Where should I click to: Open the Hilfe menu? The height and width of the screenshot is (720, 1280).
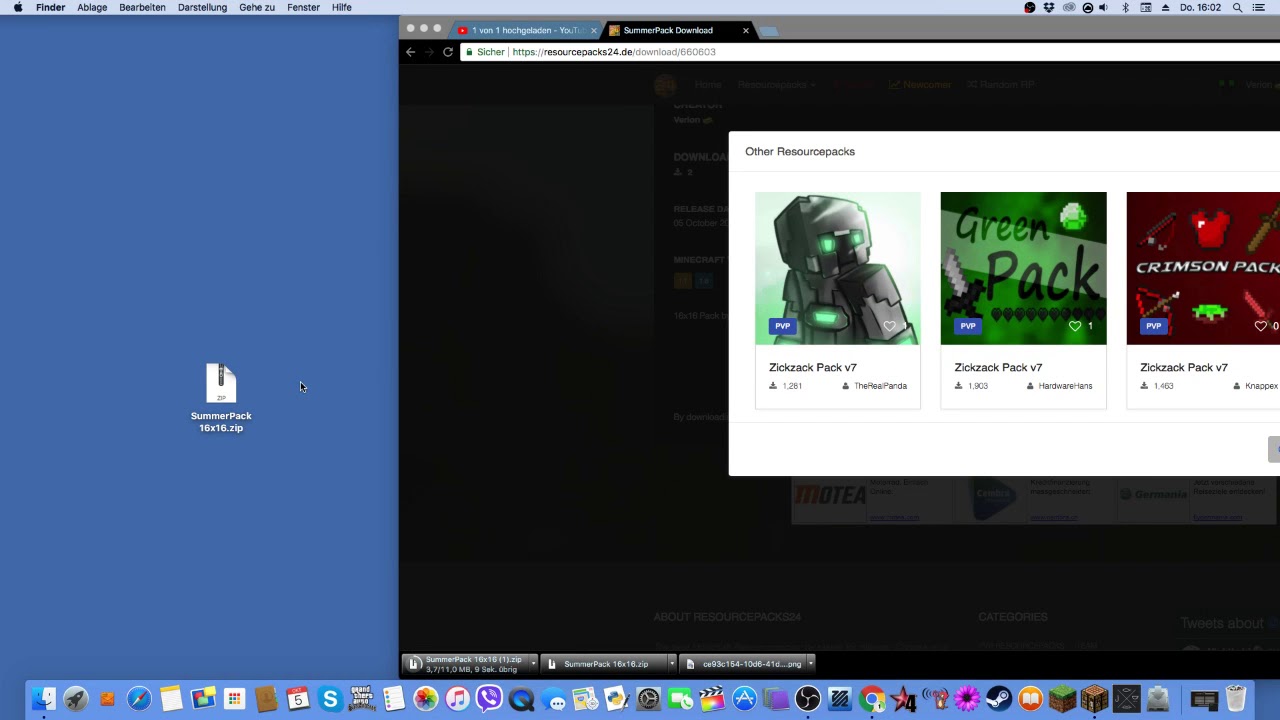pyautogui.click(x=341, y=7)
